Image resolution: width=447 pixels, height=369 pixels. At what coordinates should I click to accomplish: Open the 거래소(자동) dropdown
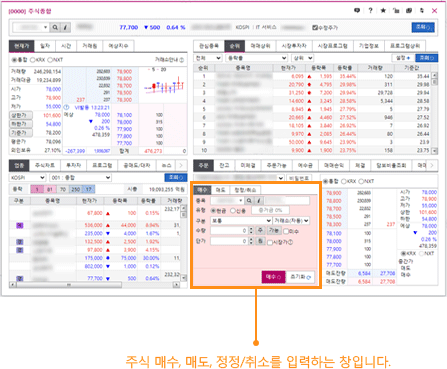(x=291, y=221)
